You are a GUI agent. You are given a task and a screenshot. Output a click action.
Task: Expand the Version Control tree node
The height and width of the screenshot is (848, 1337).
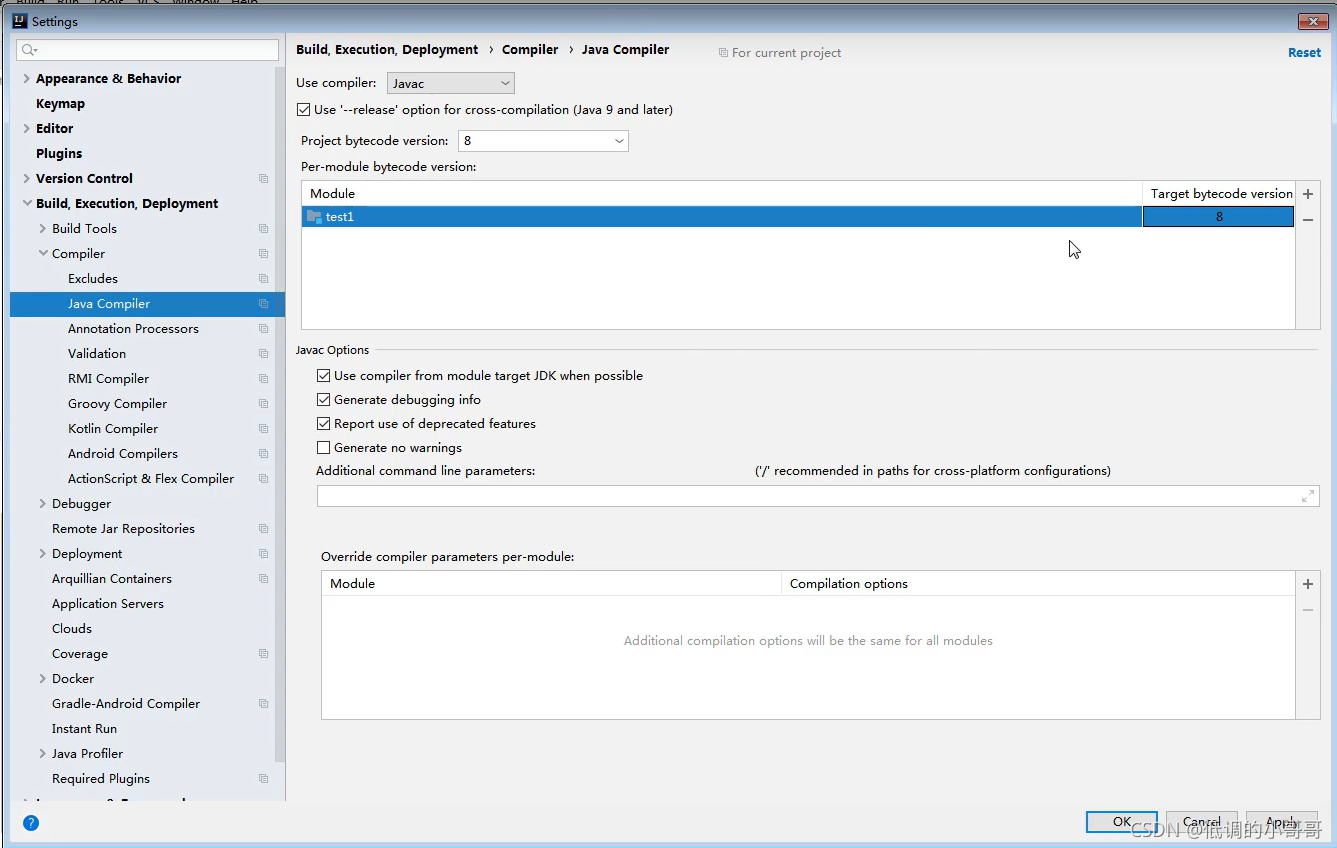pyautogui.click(x=27, y=179)
